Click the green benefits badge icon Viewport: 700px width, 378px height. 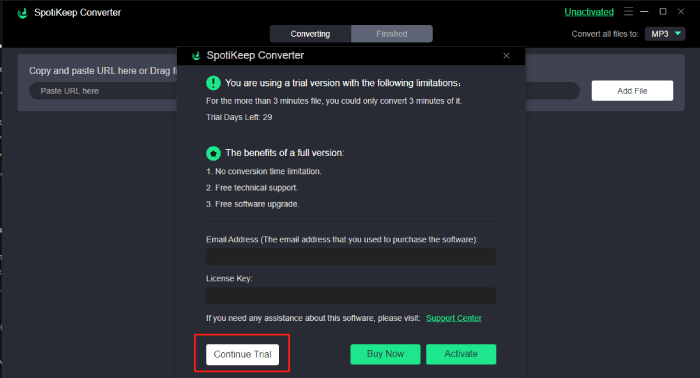213,153
